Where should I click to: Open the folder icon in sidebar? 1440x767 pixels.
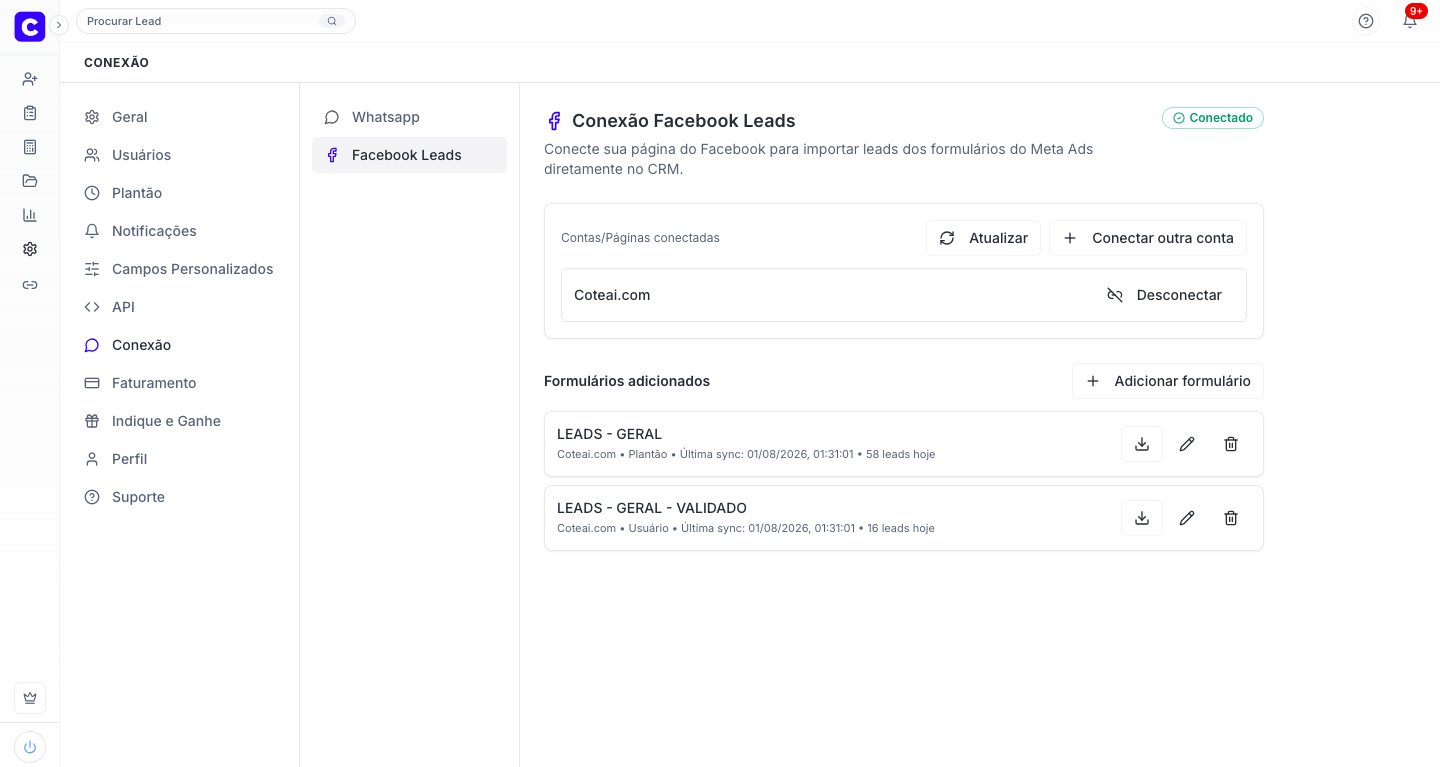(x=30, y=181)
